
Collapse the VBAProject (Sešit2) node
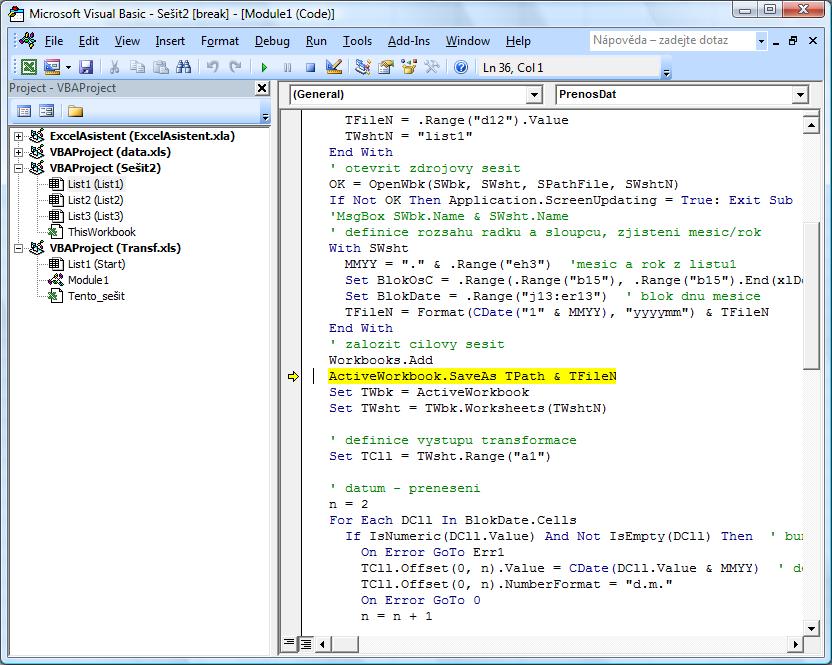19,168
